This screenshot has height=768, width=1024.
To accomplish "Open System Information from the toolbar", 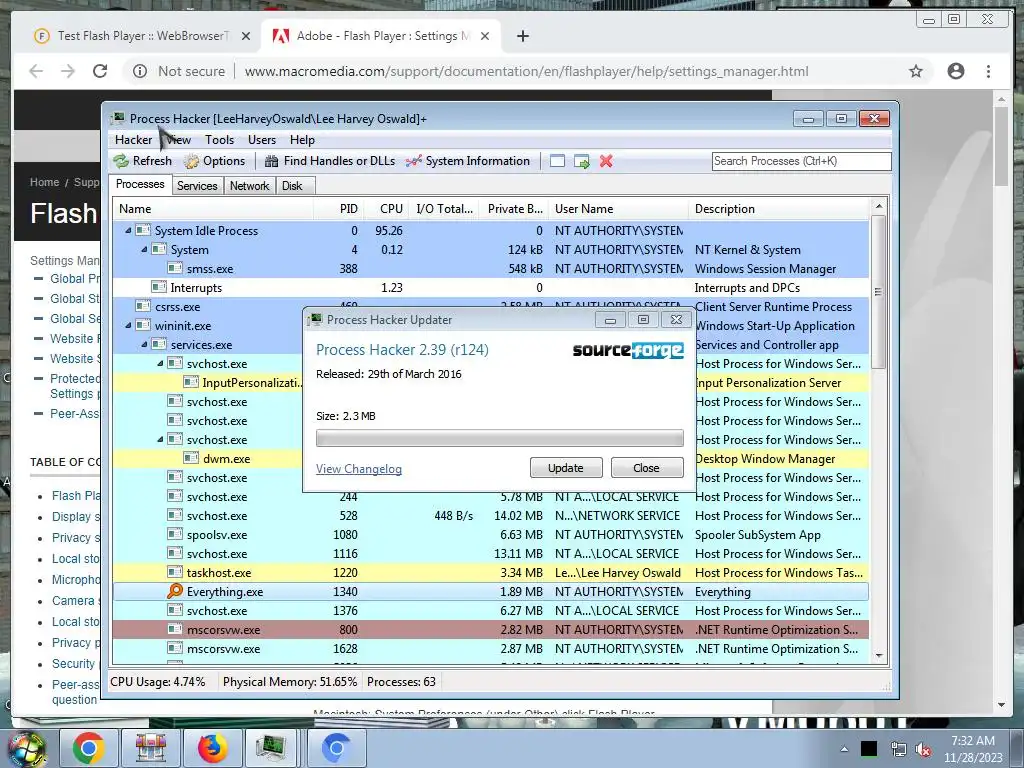I will pos(468,161).
